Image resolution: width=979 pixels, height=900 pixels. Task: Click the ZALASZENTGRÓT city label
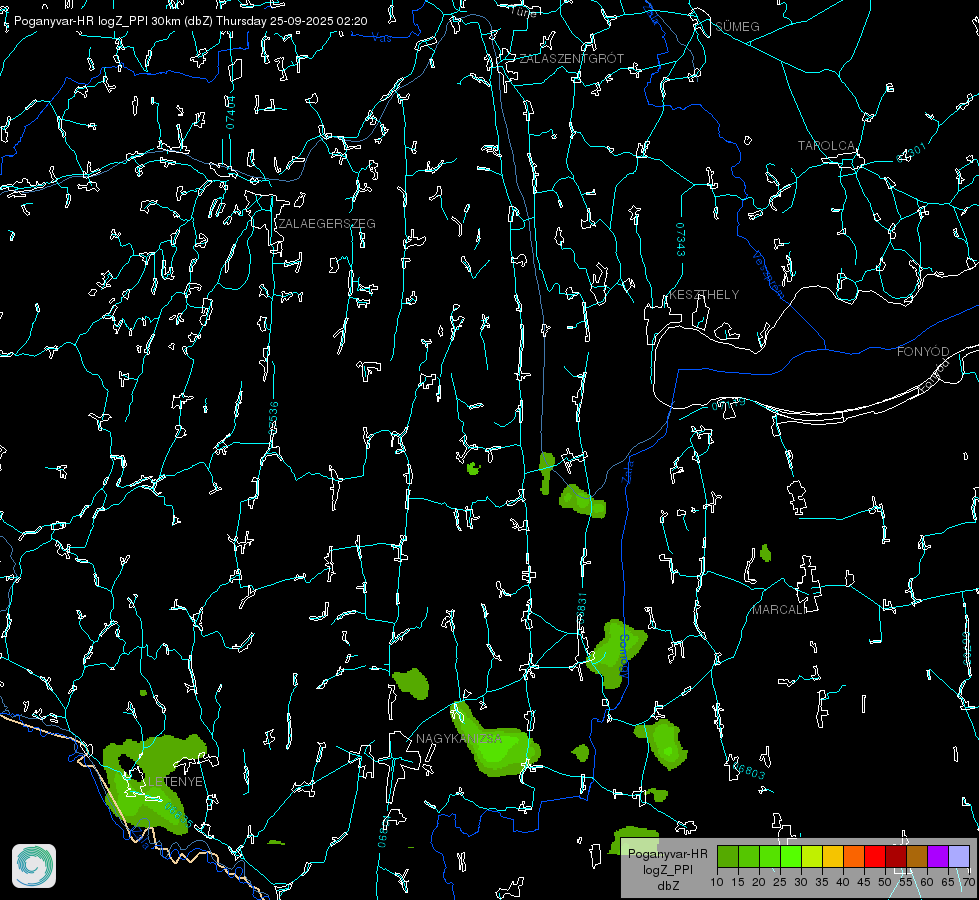tap(571, 59)
